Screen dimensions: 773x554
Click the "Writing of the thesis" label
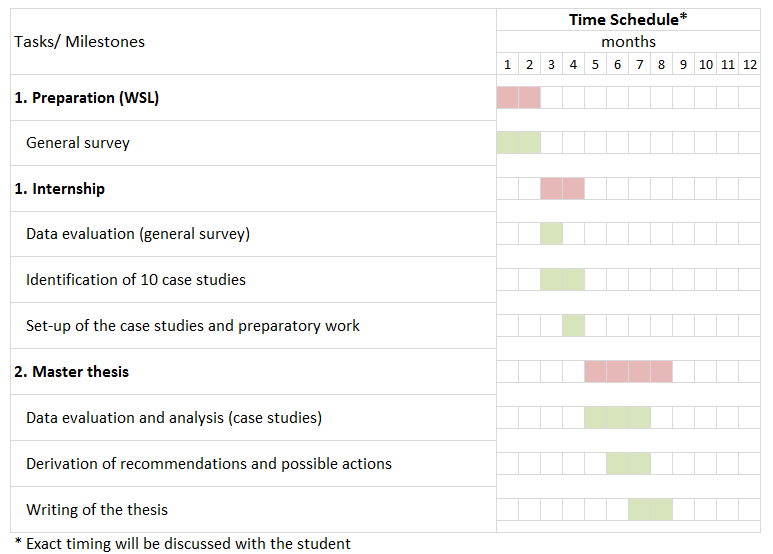97,510
